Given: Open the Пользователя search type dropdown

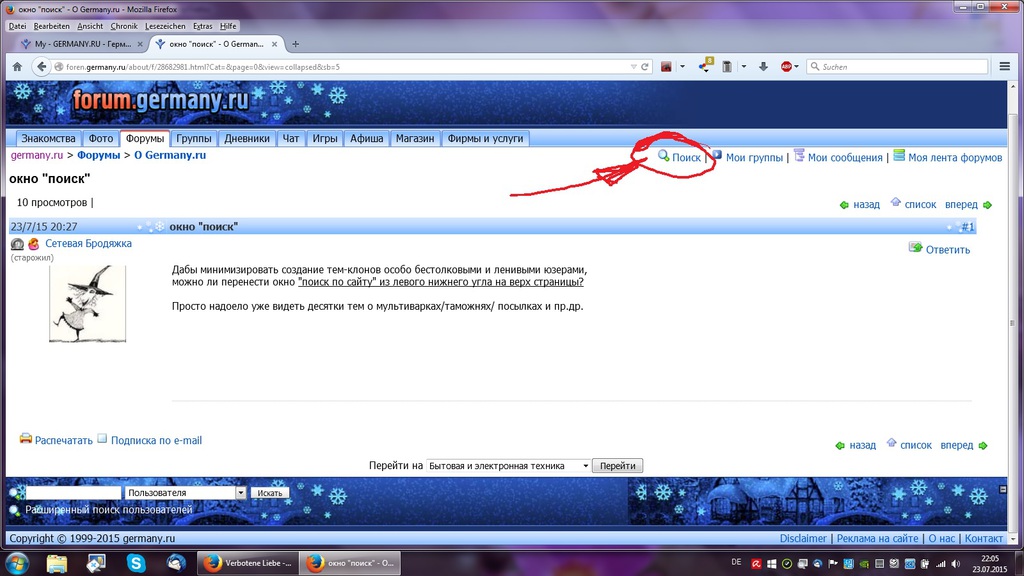Looking at the screenshot, I should [x=185, y=493].
